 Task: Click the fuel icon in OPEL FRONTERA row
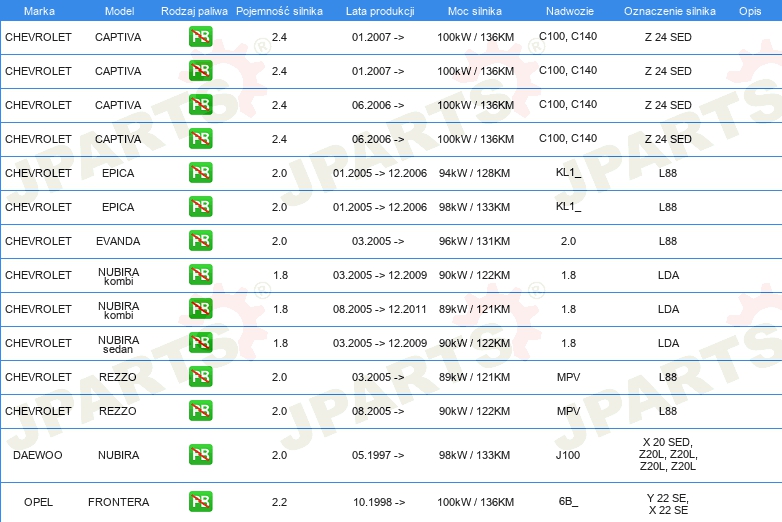[x=200, y=502]
